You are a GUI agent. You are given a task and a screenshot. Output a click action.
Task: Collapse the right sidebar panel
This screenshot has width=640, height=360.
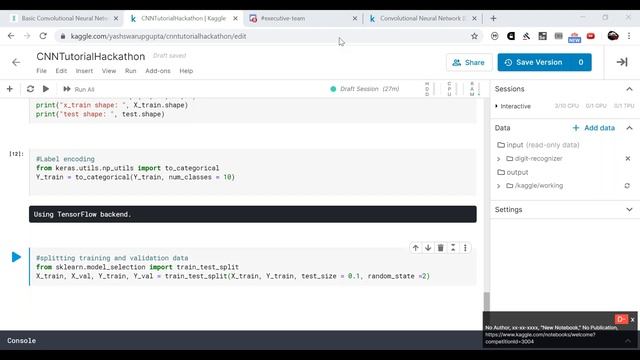pyautogui.click(x=622, y=62)
